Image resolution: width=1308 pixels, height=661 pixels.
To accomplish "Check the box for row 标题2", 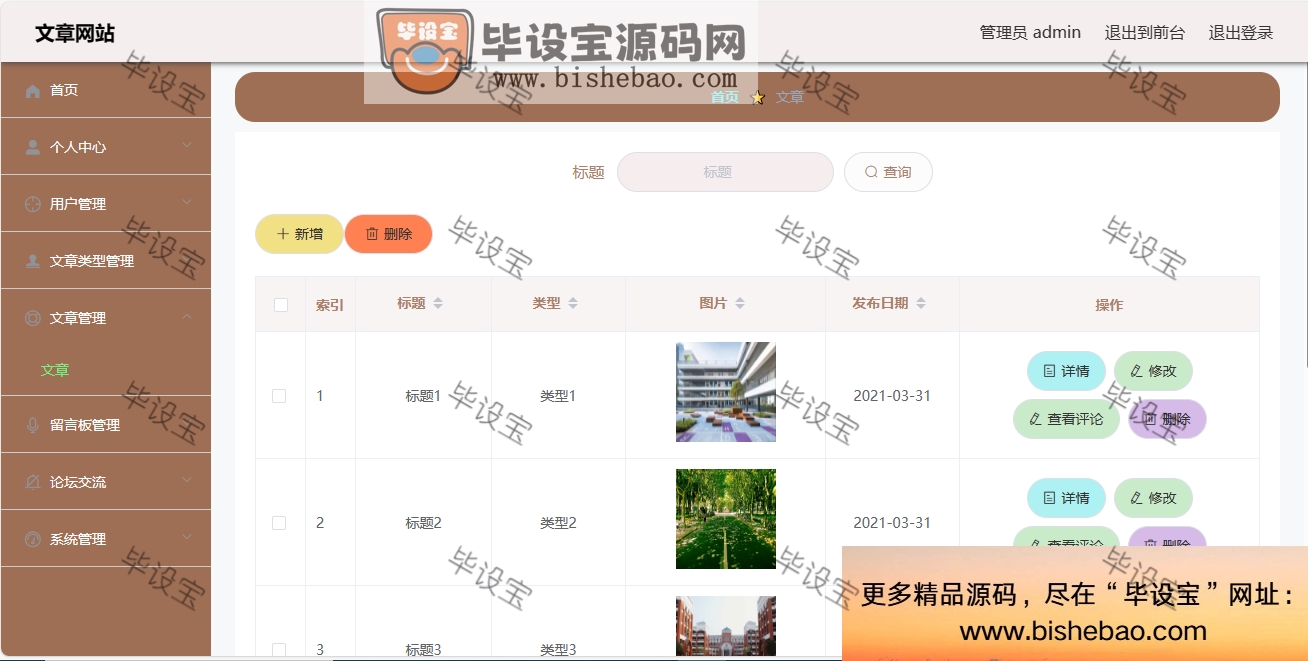I will coord(279,523).
